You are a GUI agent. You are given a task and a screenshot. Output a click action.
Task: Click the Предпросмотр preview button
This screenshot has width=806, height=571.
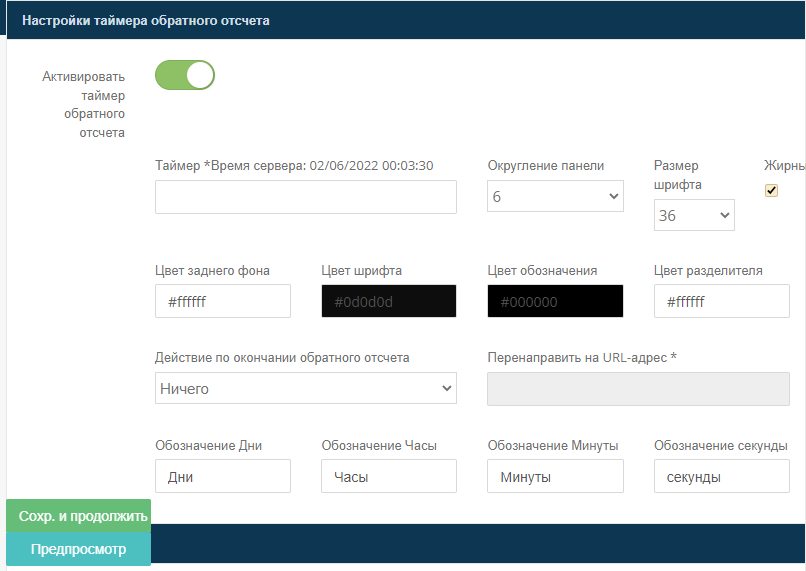[78, 549]
